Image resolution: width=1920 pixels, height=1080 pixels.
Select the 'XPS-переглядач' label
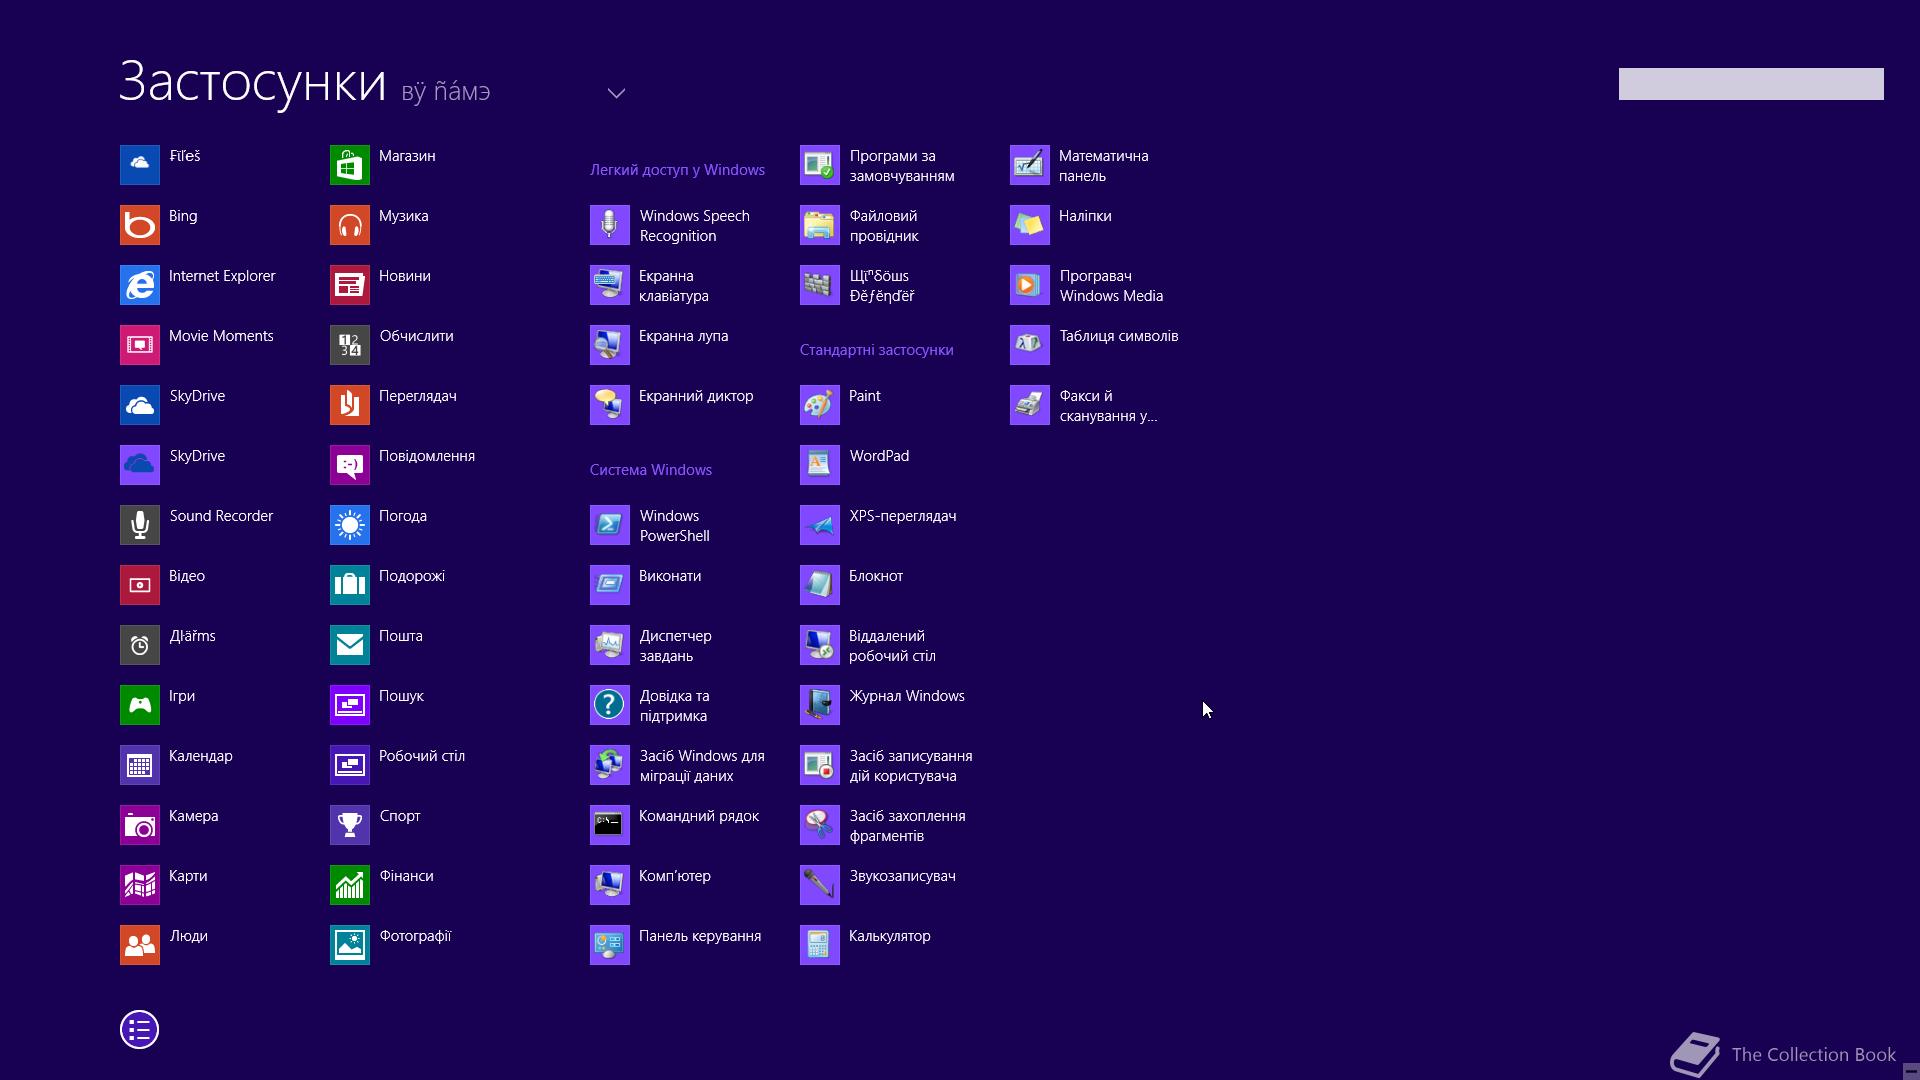903,516
